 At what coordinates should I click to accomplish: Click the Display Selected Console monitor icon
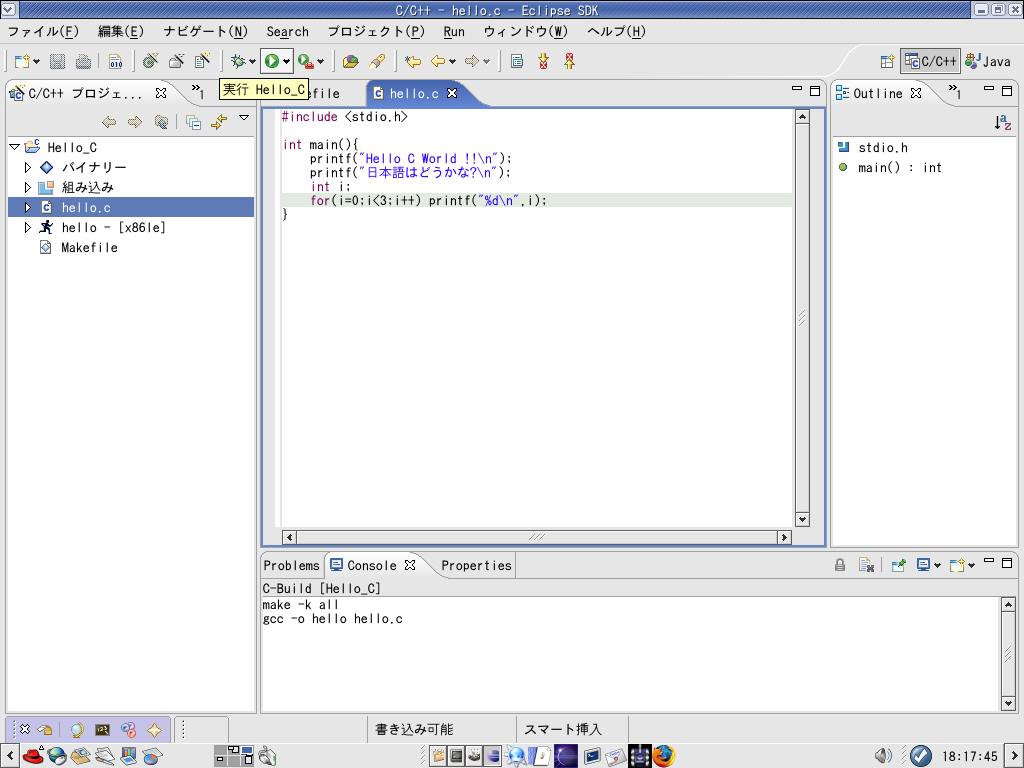pos(923,565)
